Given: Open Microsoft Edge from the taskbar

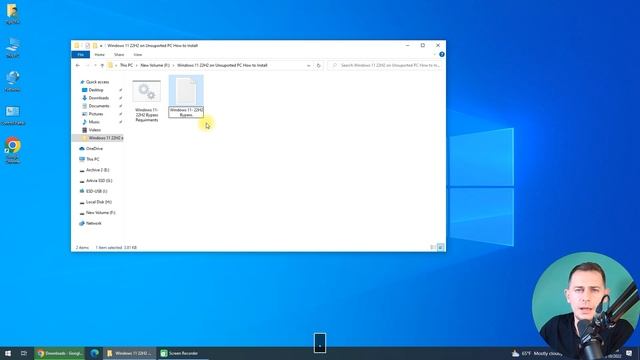Looking at the screenshot, I should (x=94, y=353).
